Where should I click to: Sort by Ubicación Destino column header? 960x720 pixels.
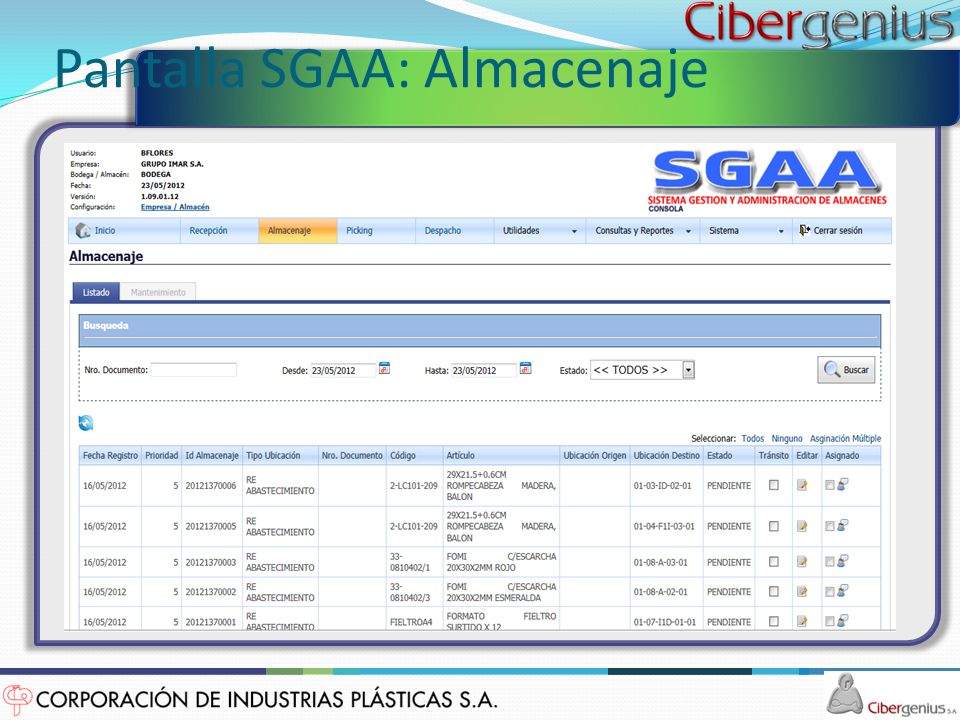click(666, 456)
